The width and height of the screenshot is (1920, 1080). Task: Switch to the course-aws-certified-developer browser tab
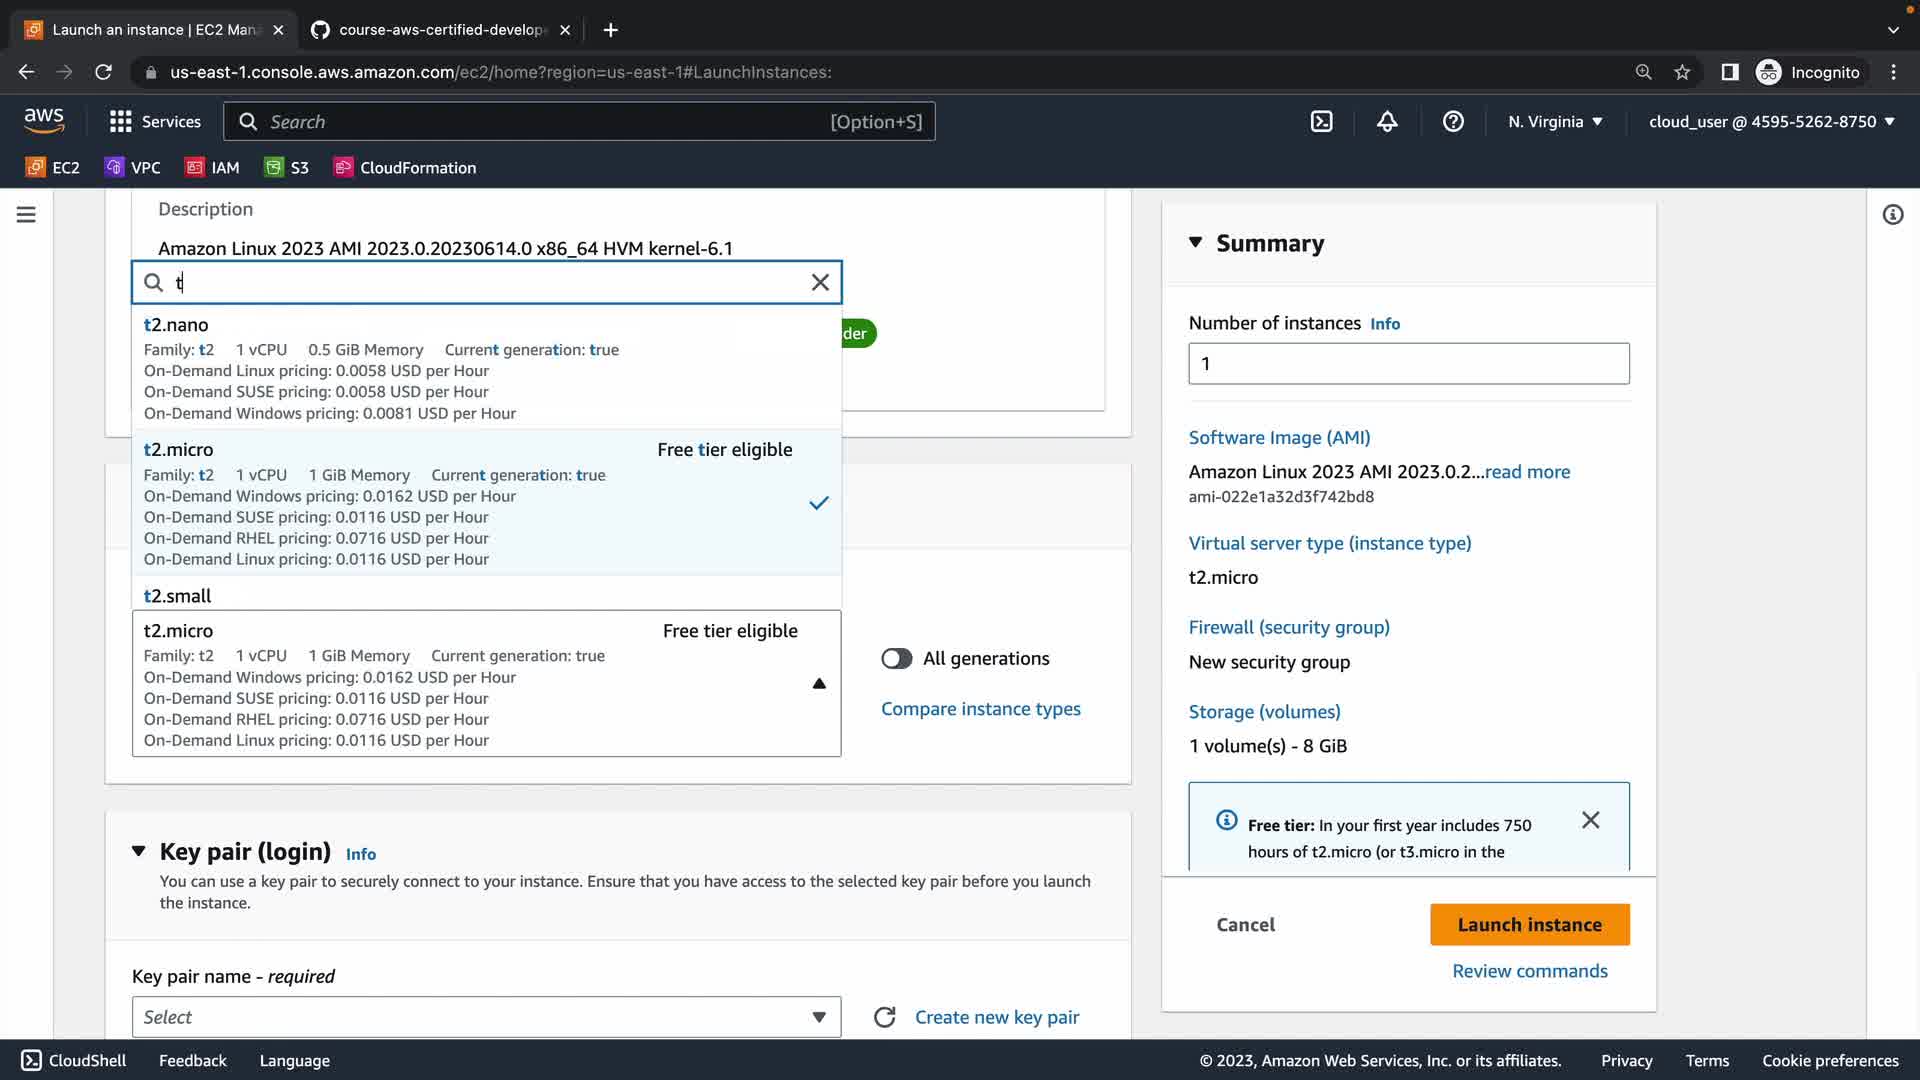tap(440, 30)
